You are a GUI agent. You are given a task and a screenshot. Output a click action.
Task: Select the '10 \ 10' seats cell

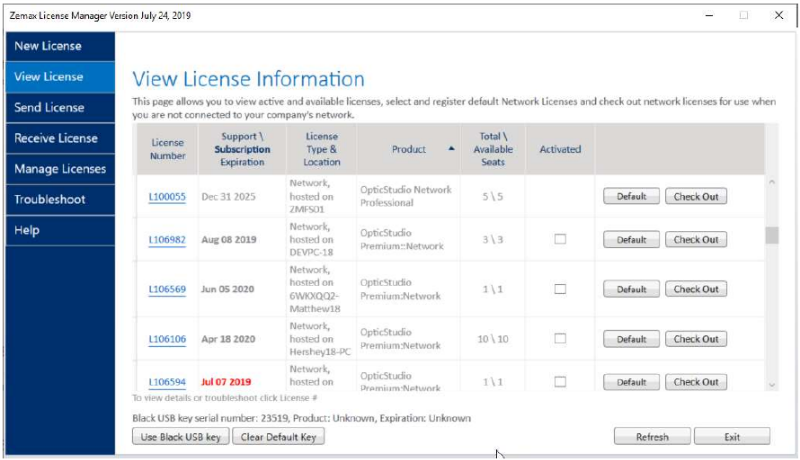click(x=493, y=339)
